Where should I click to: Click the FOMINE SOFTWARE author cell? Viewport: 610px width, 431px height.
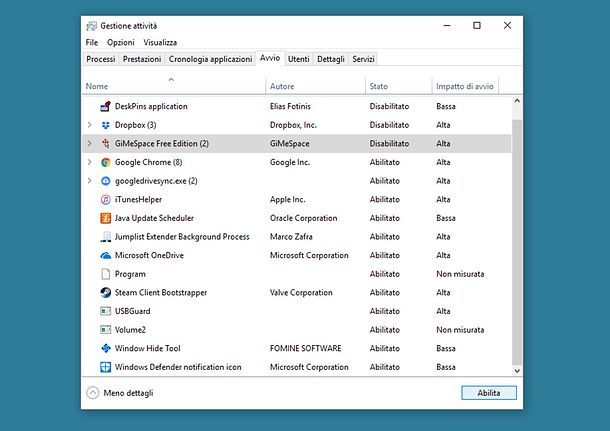(x=305, y=348)
